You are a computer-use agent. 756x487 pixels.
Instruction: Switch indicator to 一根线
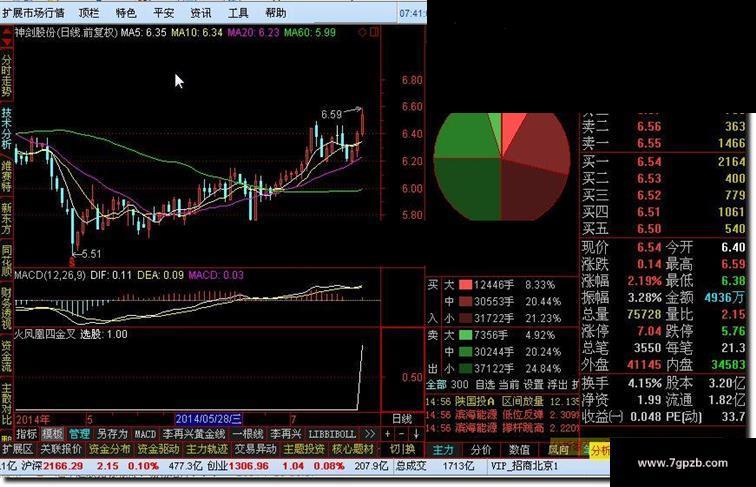click(x=247, y=433)
